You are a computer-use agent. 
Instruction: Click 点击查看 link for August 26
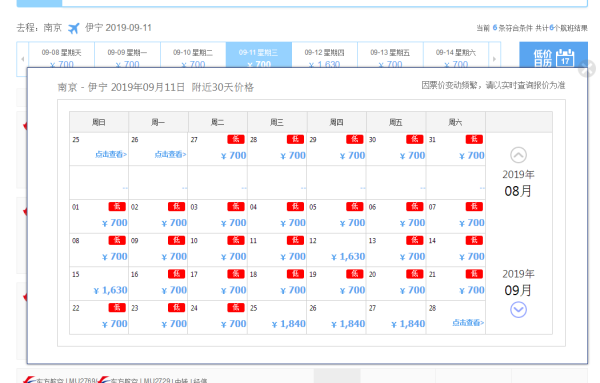[x=170, y=154]
